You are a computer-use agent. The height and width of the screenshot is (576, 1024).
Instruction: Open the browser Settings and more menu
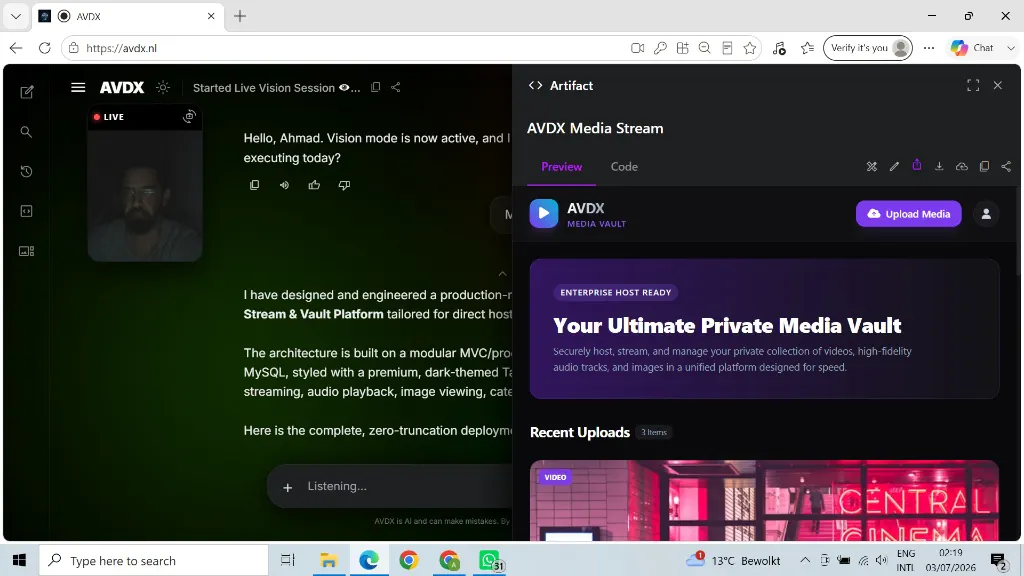click(x=929, y=48)
